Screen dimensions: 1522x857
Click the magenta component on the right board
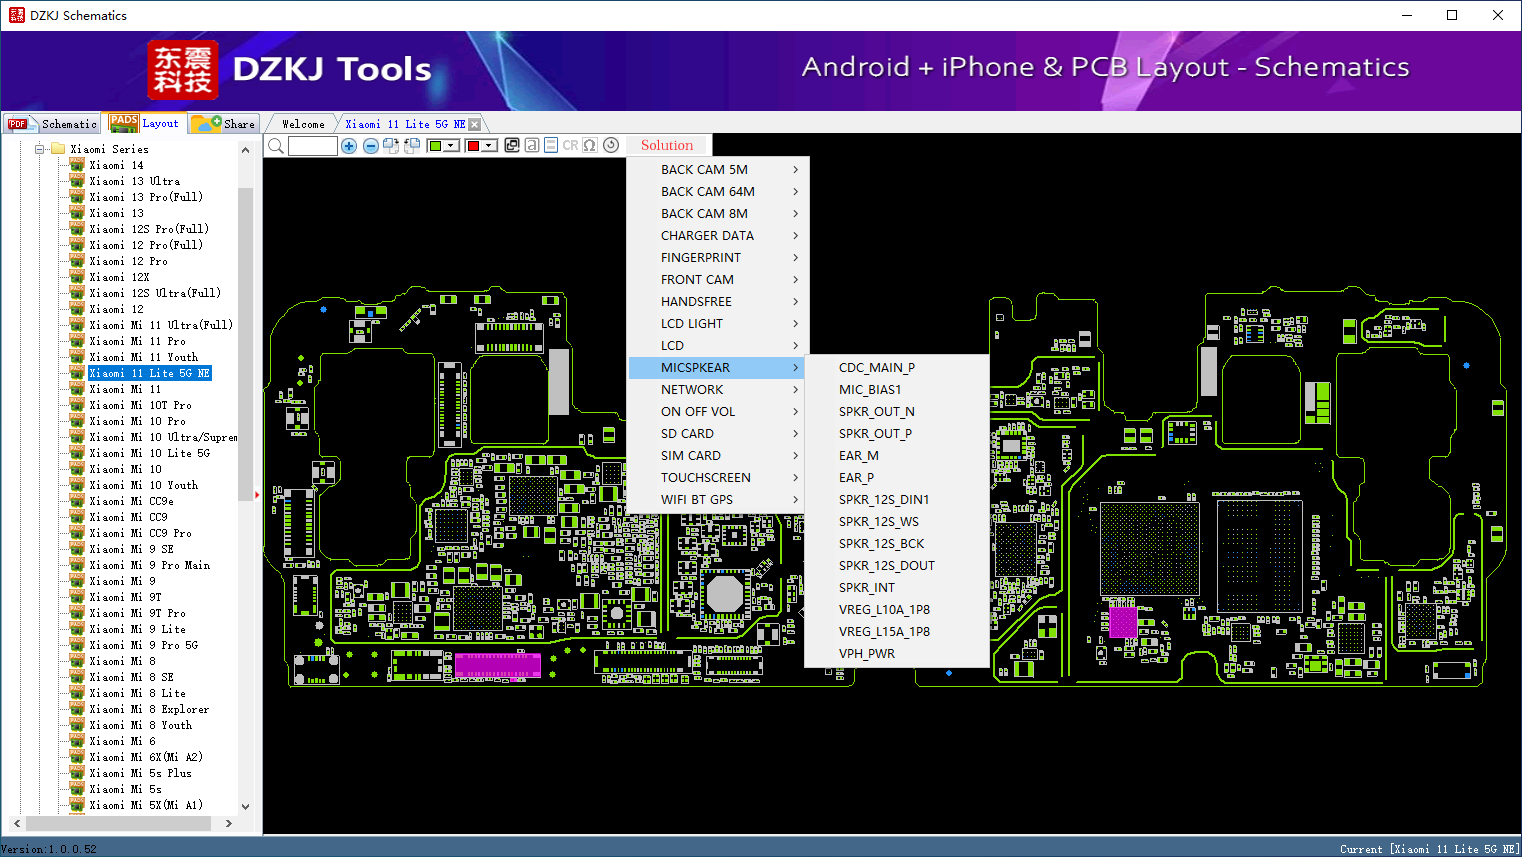(x=1123, y=621)
